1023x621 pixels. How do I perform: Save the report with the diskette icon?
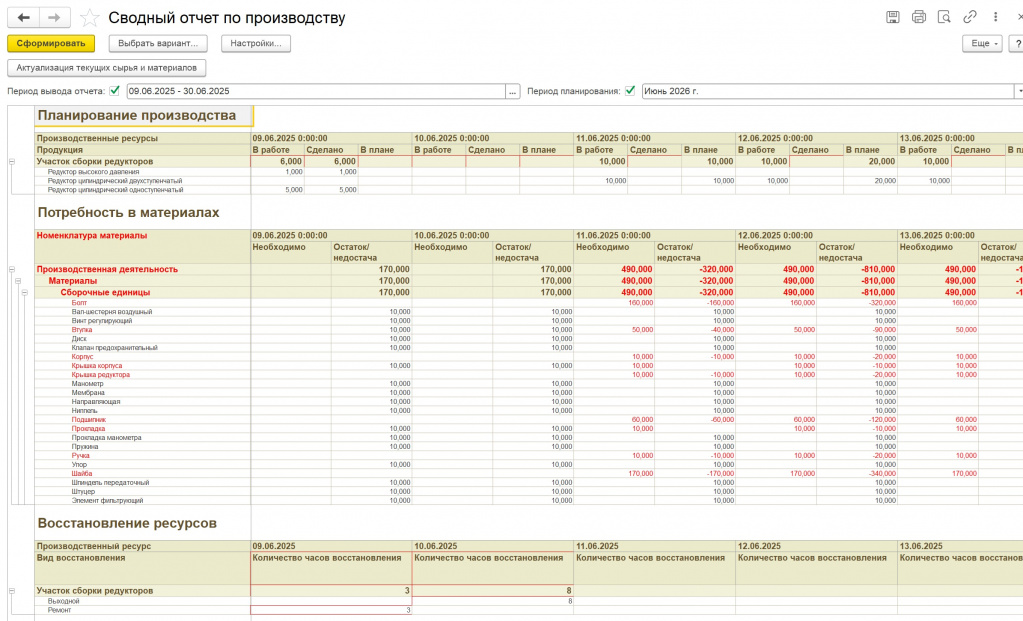click(893, 17)
